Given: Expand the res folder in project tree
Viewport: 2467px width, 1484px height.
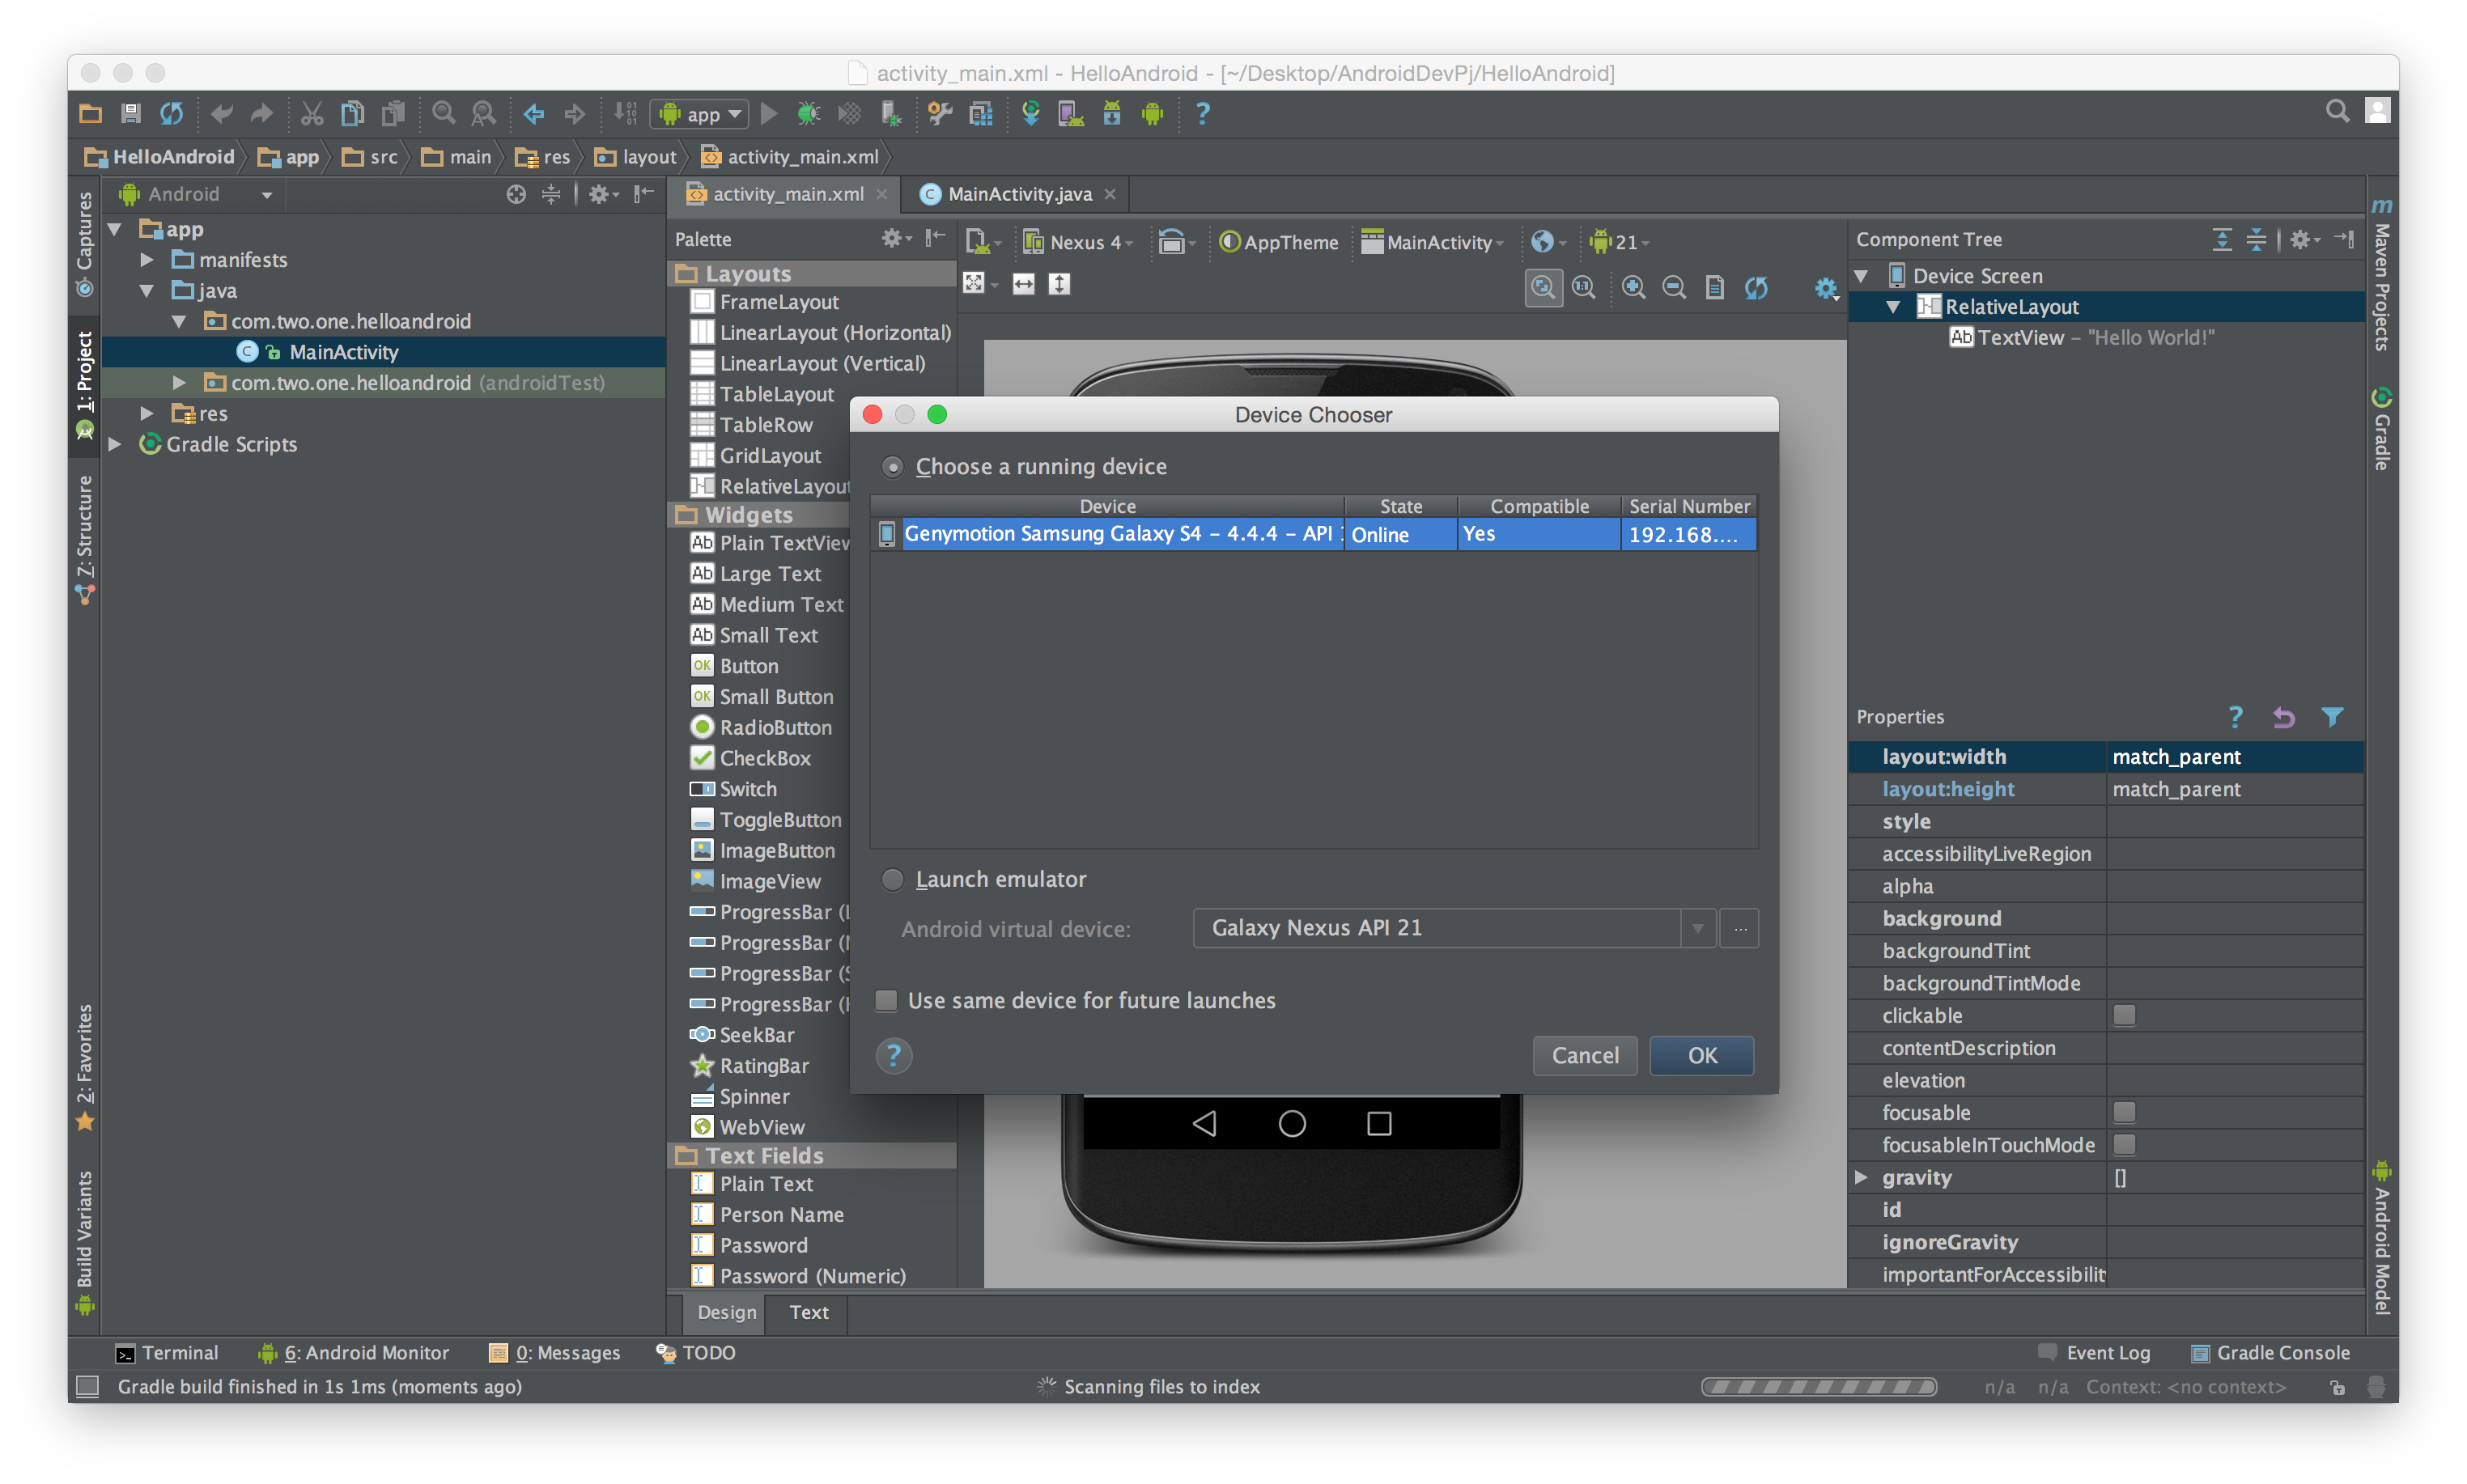Looking at the screenshot, I should click(147, 414).
